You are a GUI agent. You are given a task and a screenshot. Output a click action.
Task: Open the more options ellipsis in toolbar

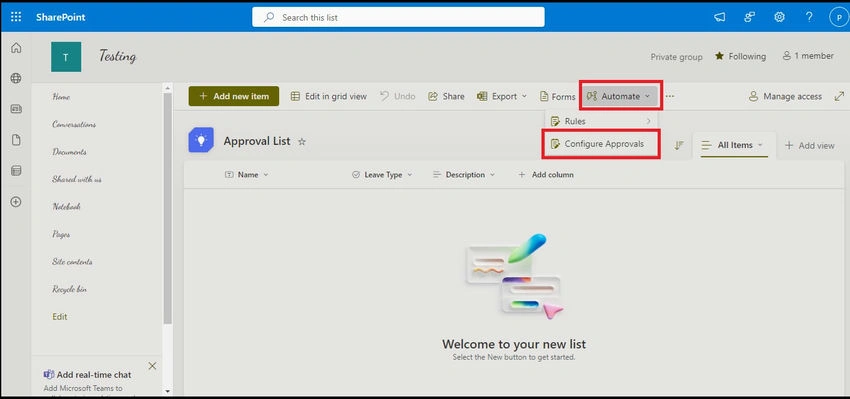pos(670,96)
